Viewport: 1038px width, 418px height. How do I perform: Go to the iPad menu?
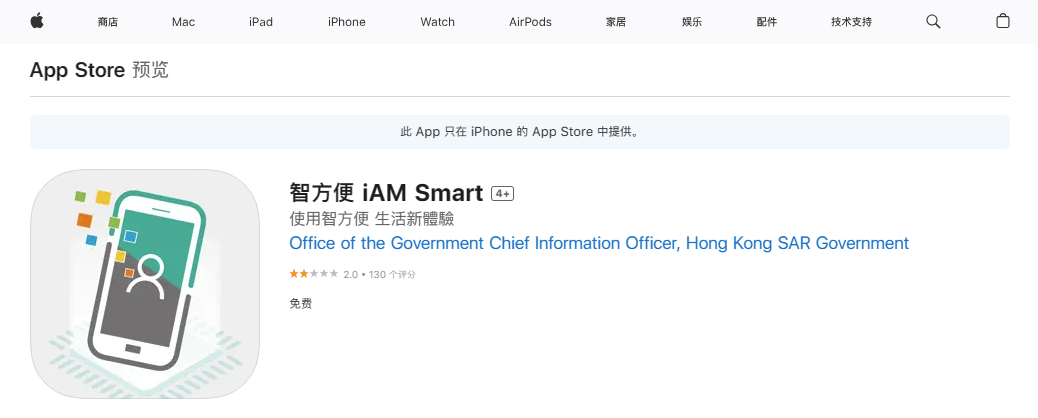pyautogui.click(x=261, y=22)
